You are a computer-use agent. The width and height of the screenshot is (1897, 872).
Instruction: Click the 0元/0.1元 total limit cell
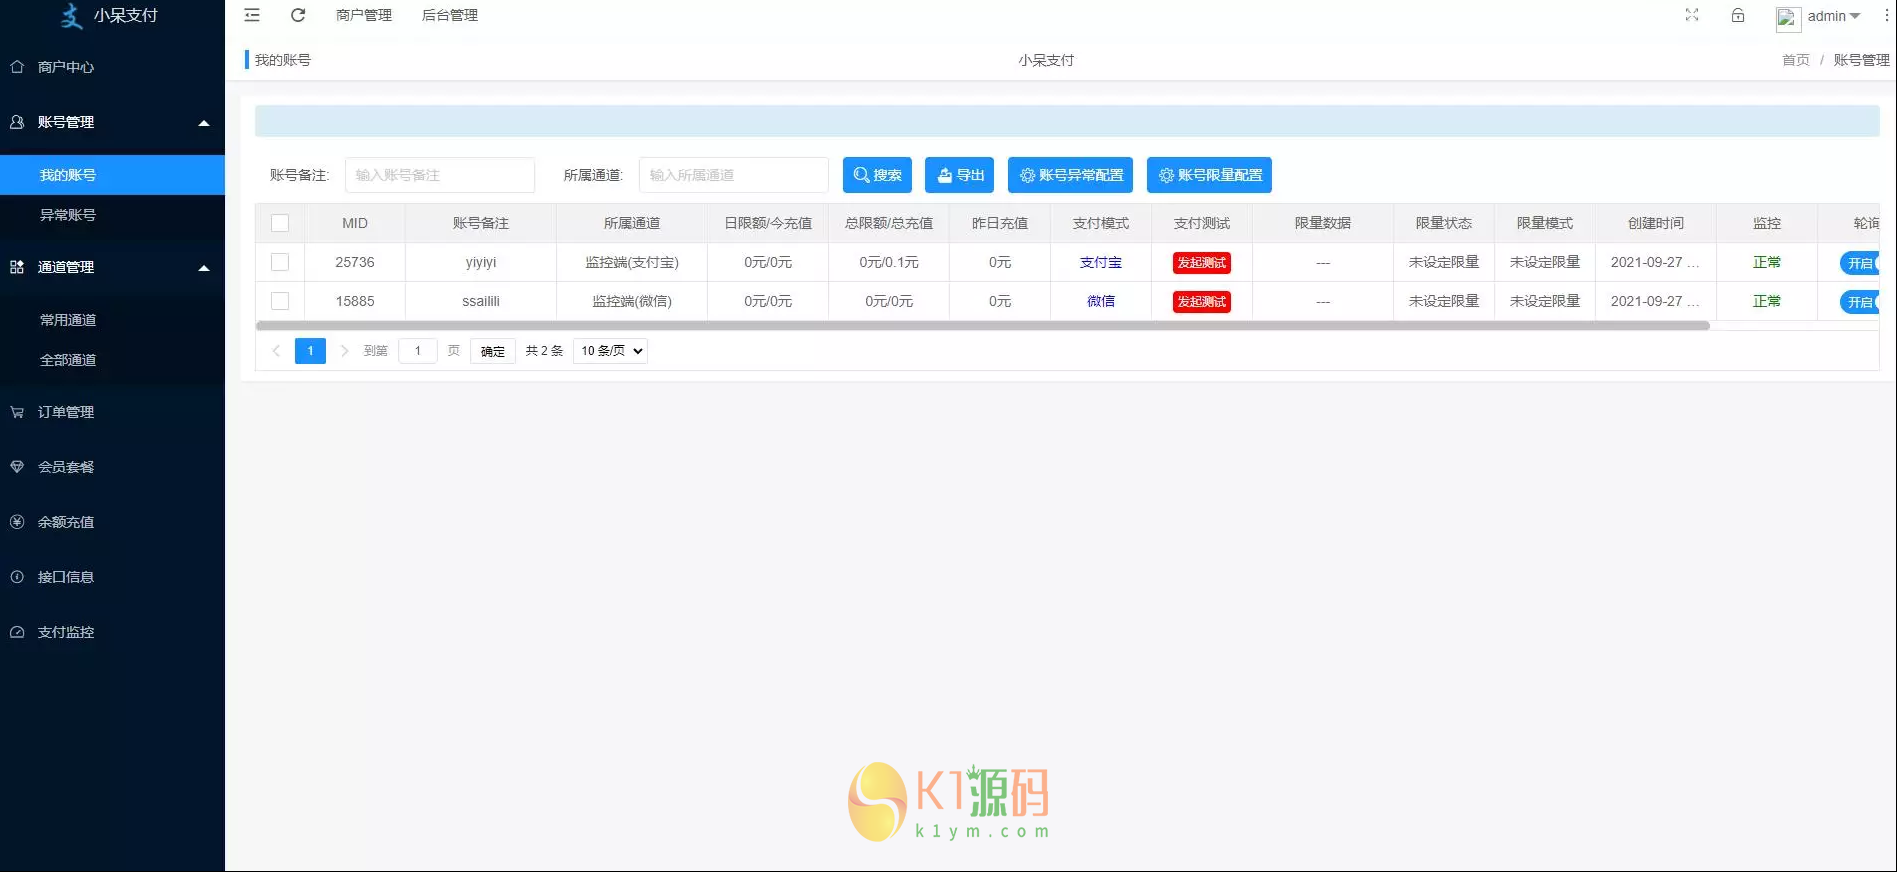click(889, 262)
